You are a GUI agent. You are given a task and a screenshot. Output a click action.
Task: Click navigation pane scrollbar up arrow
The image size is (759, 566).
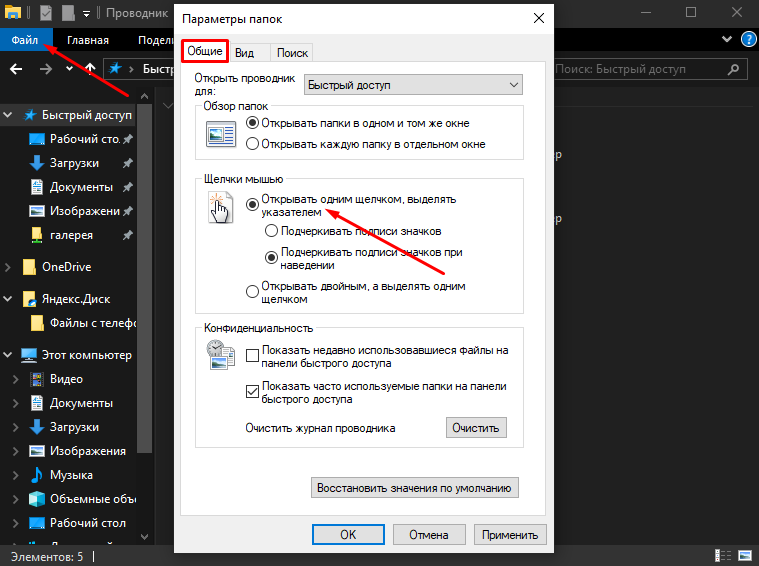tap(144, 96)
